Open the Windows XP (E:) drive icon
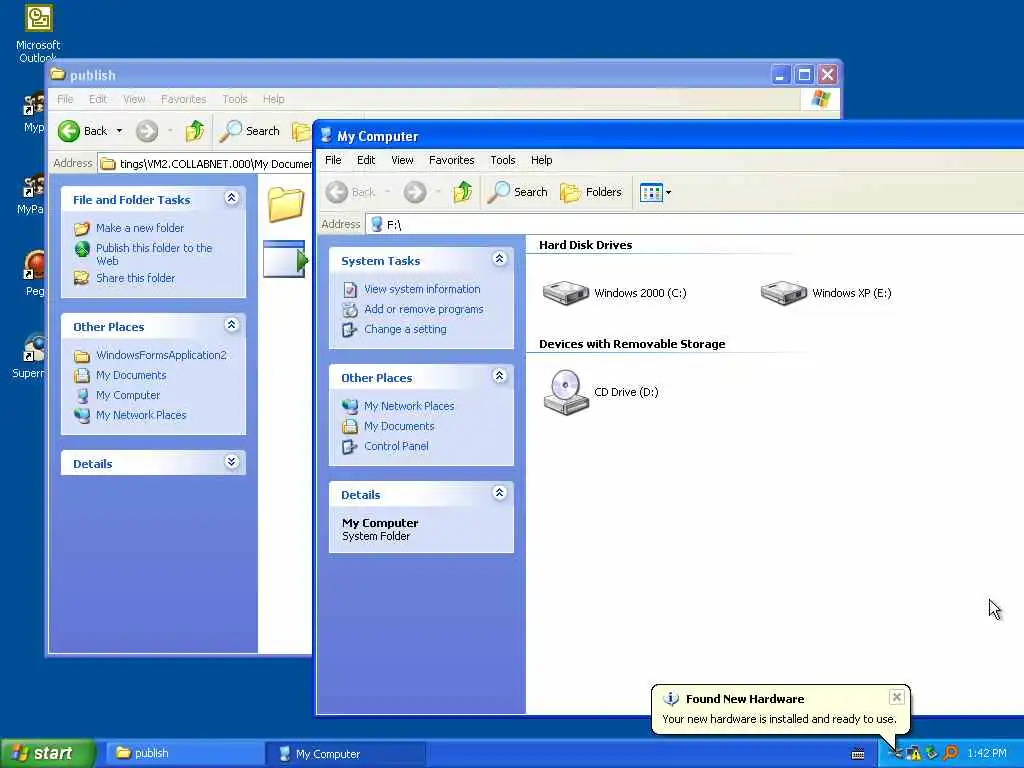This screenshot has width=1024, height=768. click(x=784, y=293)
